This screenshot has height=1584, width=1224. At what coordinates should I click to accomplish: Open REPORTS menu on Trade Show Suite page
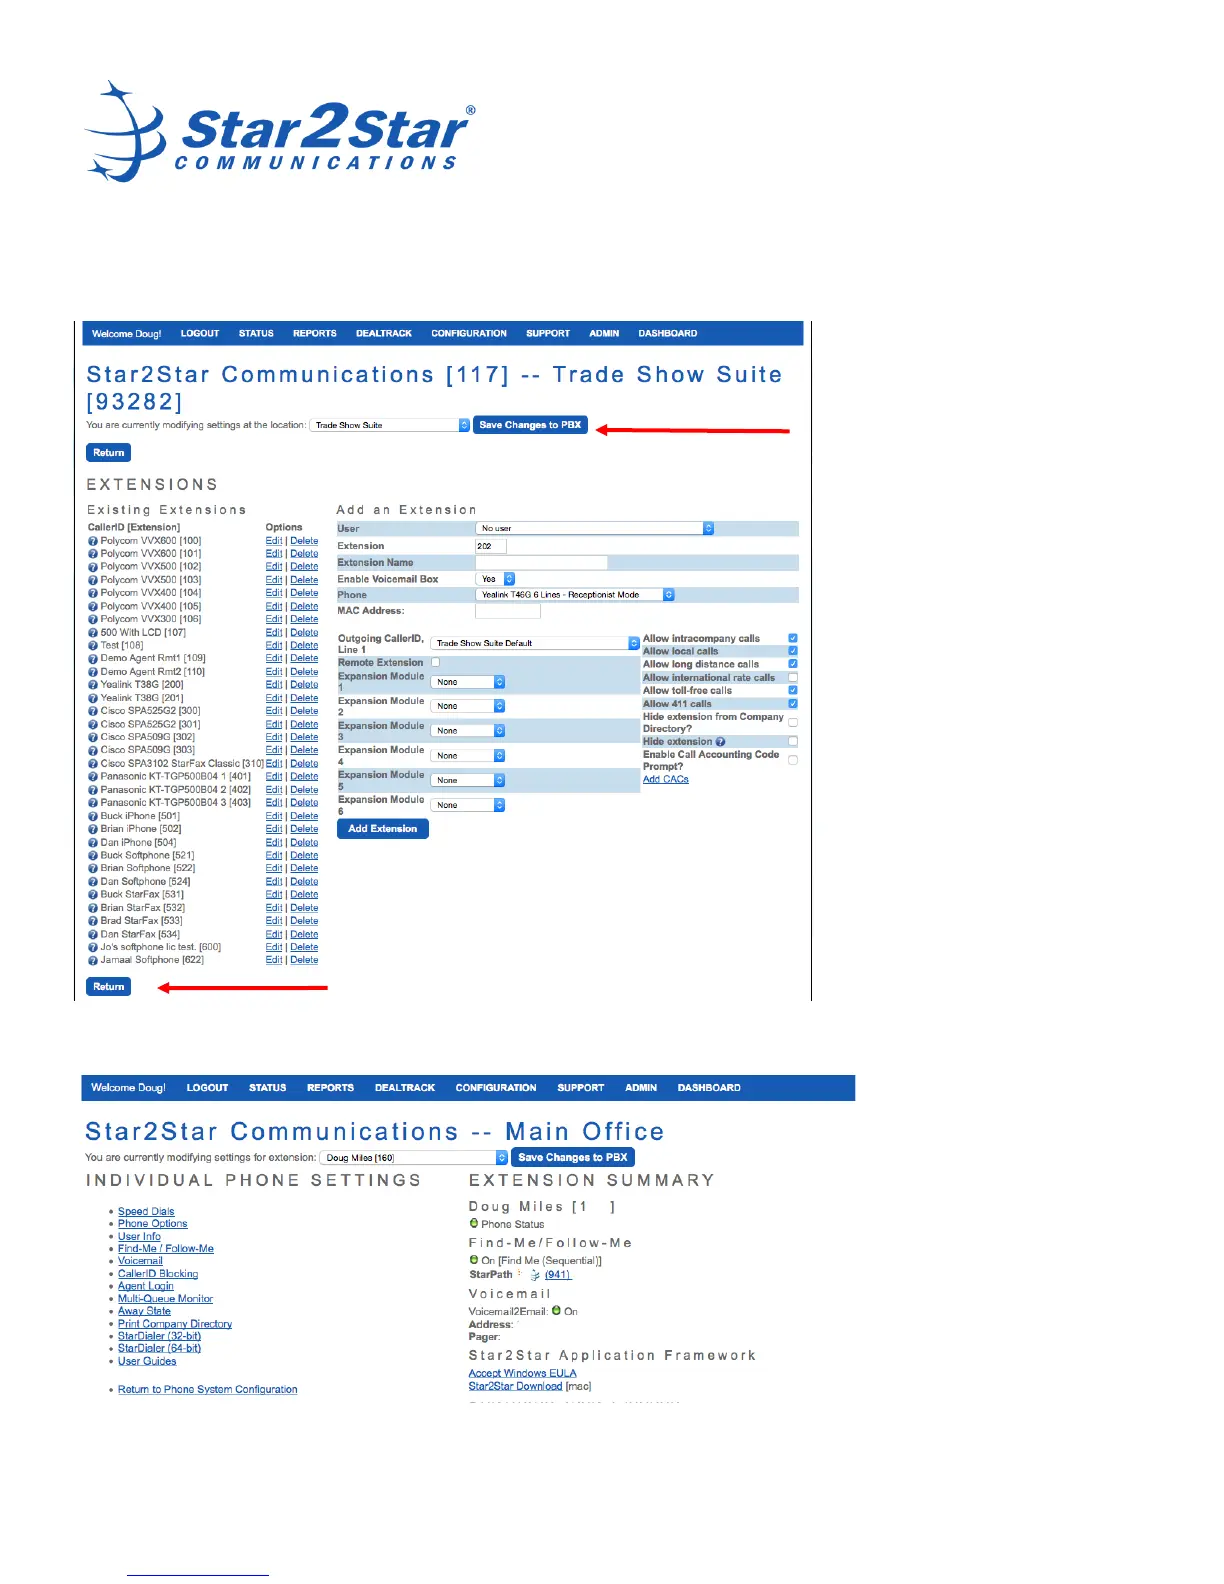point(315,334)
